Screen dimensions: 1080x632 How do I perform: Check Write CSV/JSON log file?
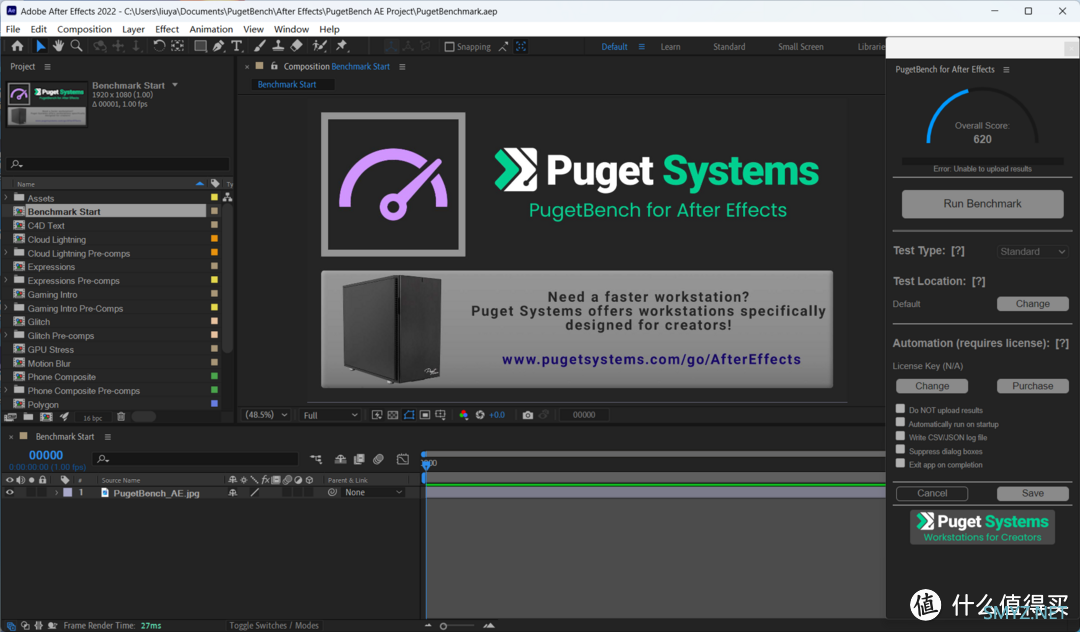(x=900, y=436)
